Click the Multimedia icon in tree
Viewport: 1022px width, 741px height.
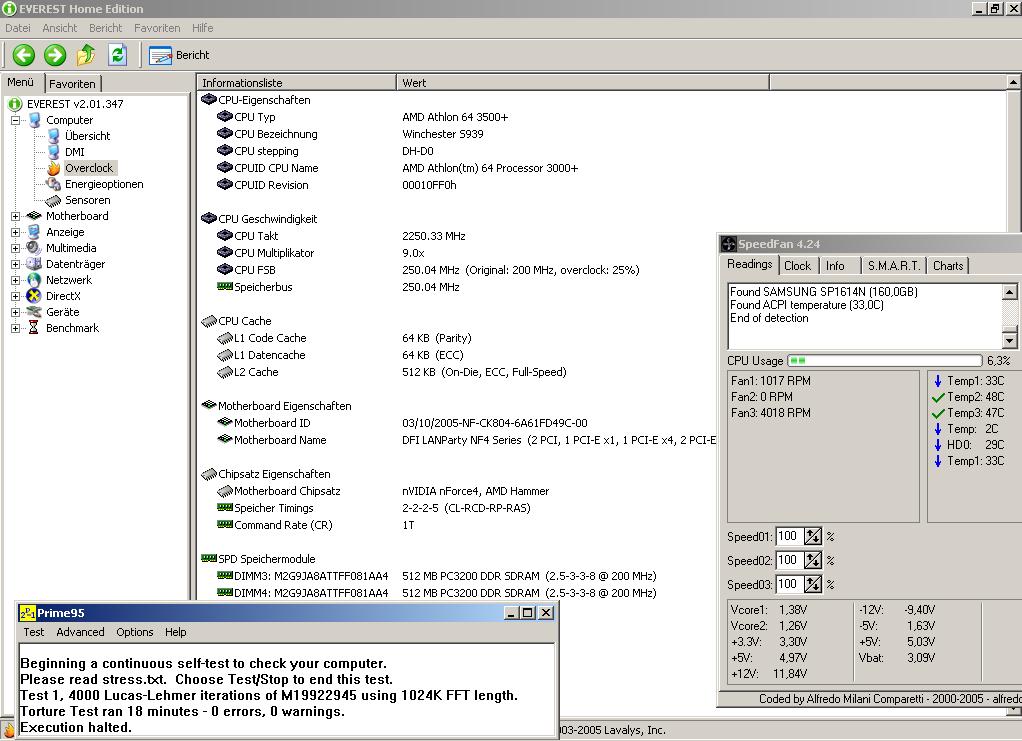(x=34, y=248)
